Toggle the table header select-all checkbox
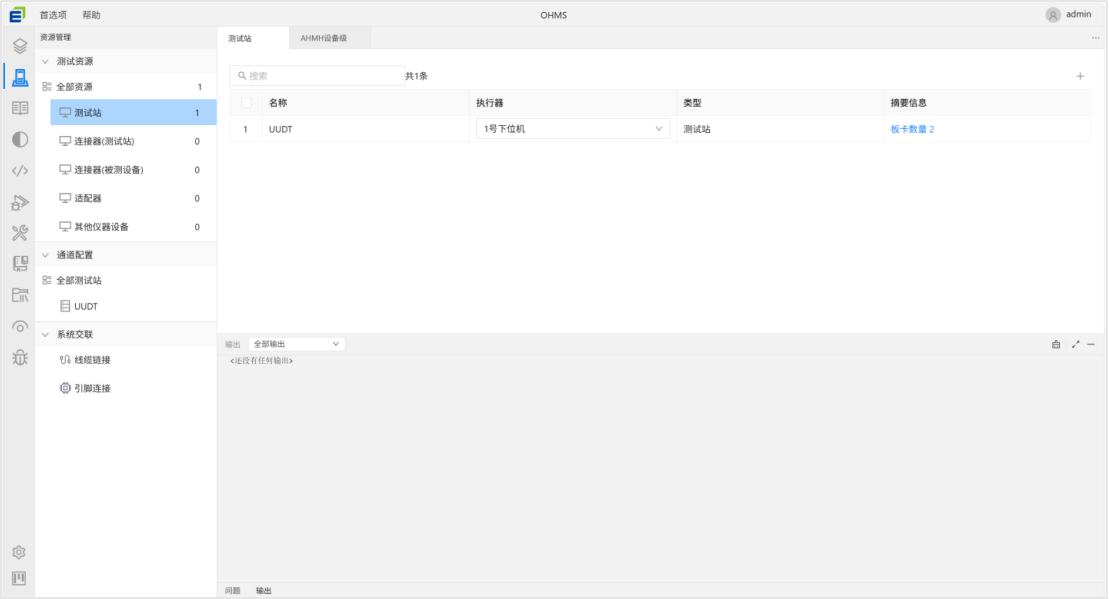 [246, 103]
